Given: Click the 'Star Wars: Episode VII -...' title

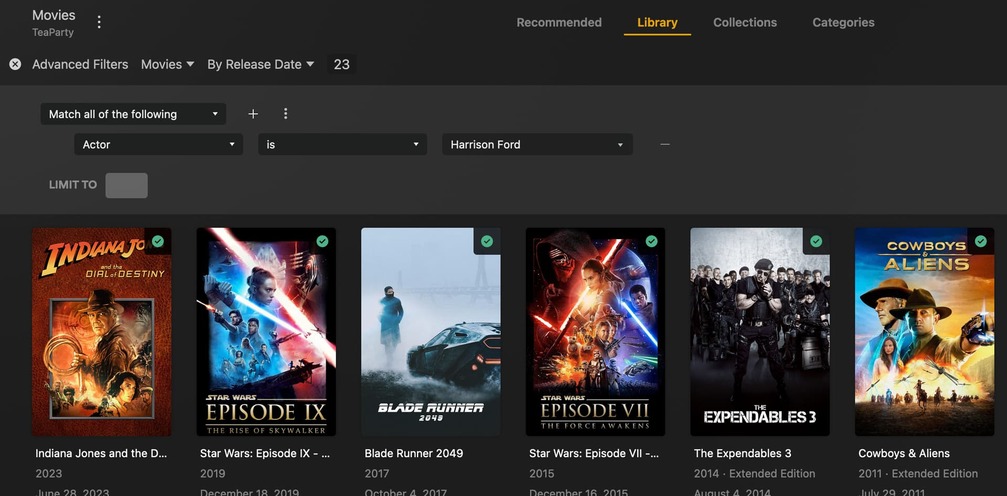Looking at the screenshot, I should pos(594,454).
